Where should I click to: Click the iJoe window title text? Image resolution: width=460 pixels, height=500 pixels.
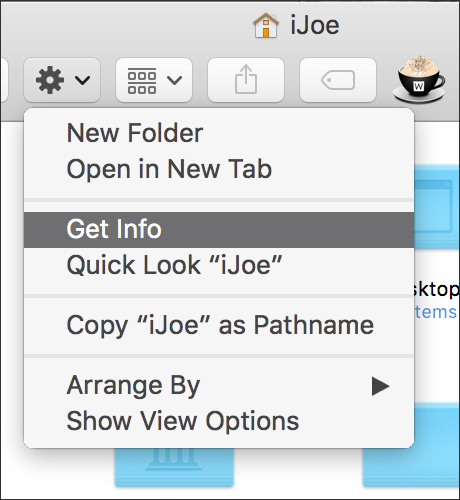pyautogui.click(x=315, y=25)
